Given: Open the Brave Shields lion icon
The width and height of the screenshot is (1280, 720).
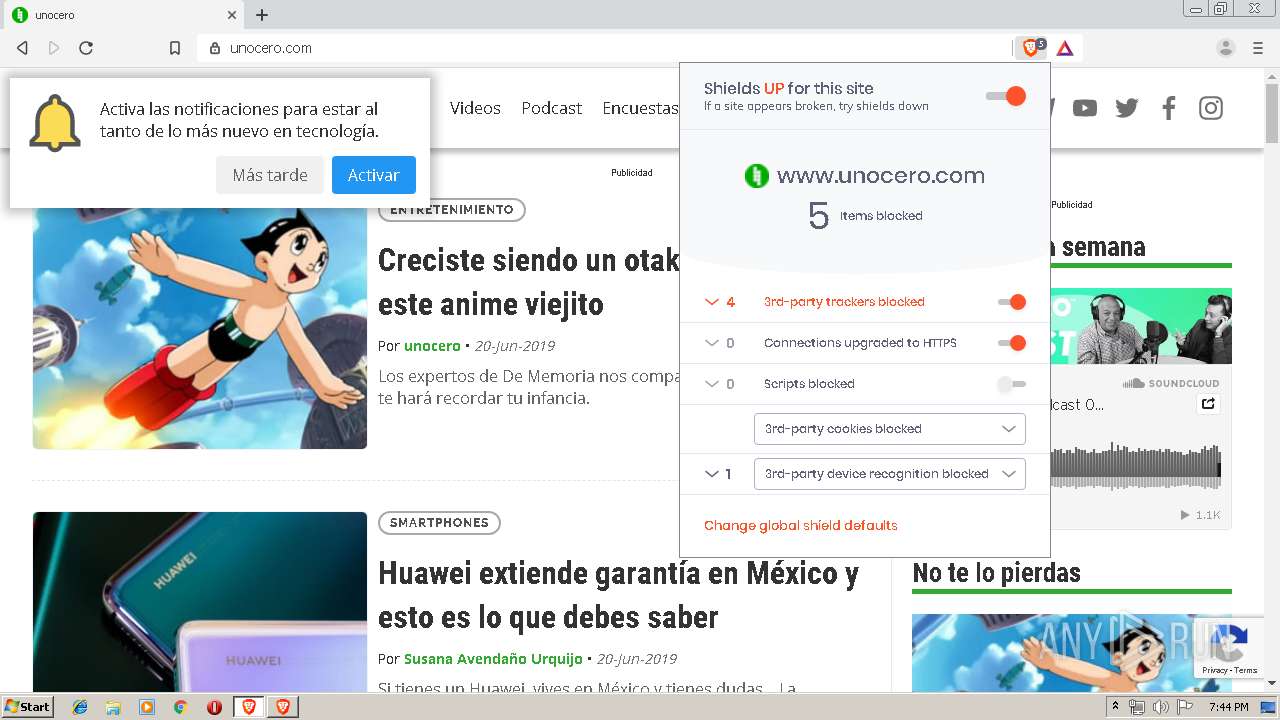Looking at the screenshot, I should coord(1032,48).
